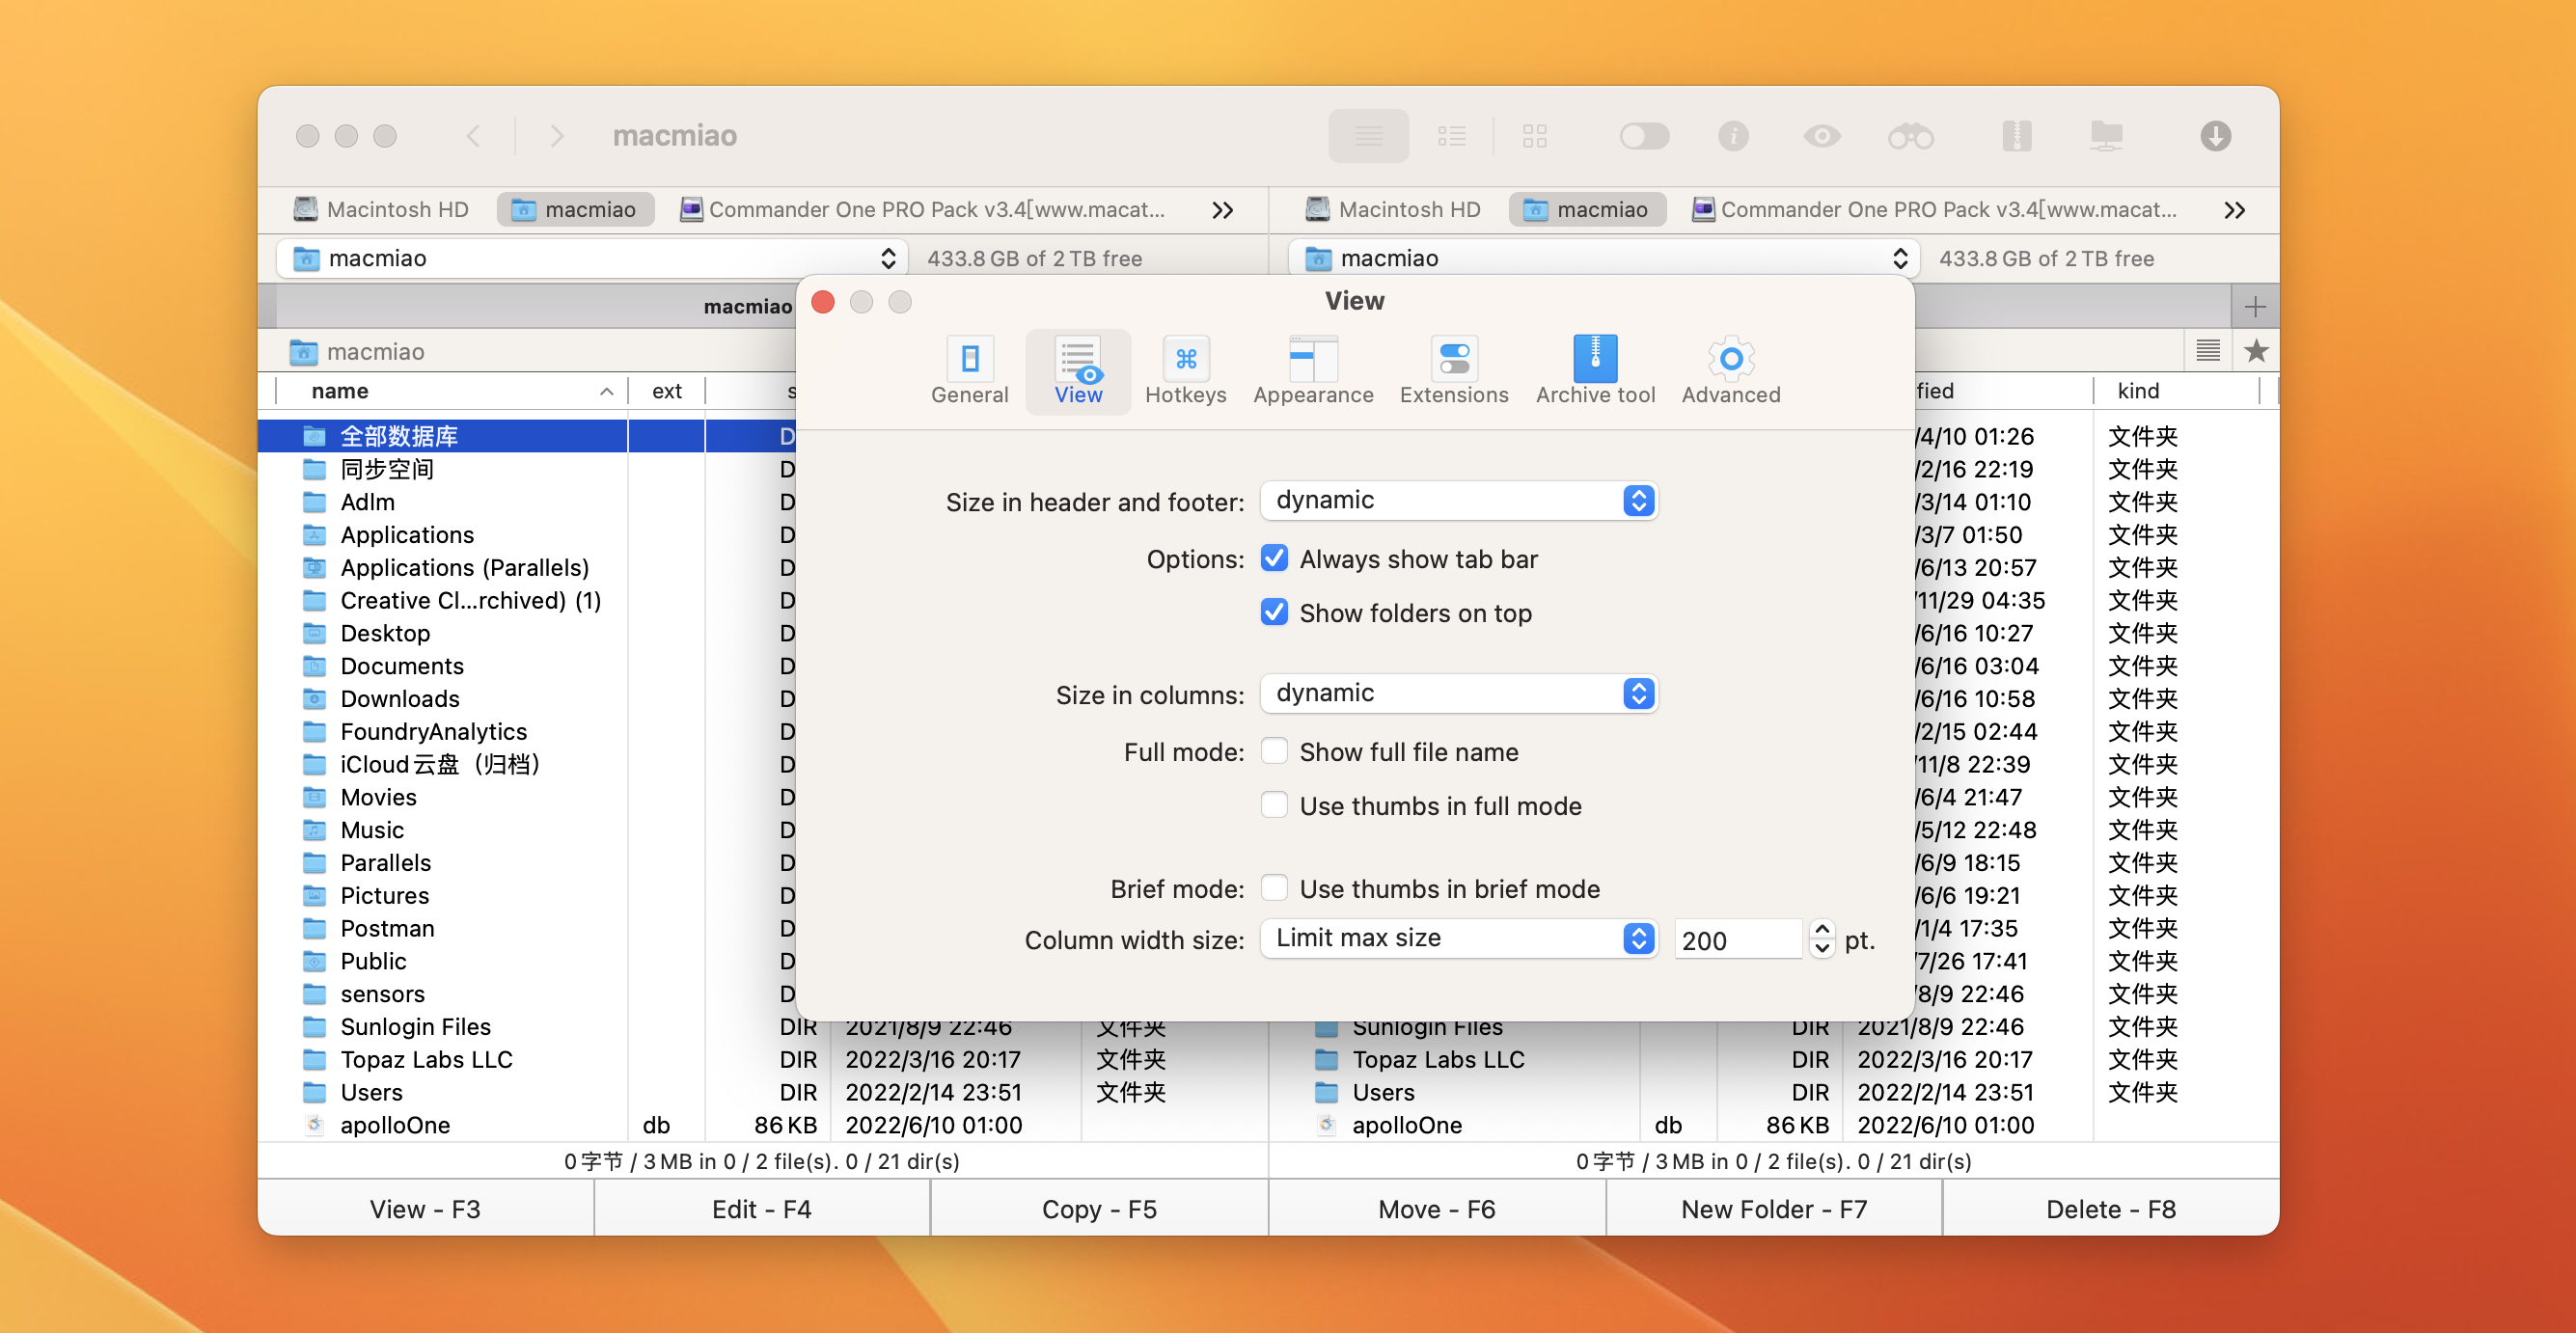This screenshot has height=1333, width=2576.
Task: Click the eye quick-look icon in toolbar
Action: [1821, 136]
